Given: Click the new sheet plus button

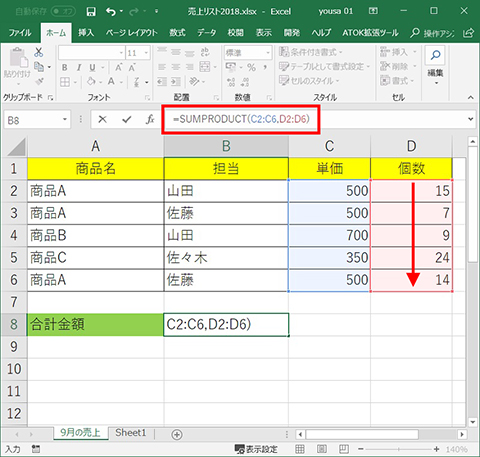Looking at the screenshot, I should point(177,434).
